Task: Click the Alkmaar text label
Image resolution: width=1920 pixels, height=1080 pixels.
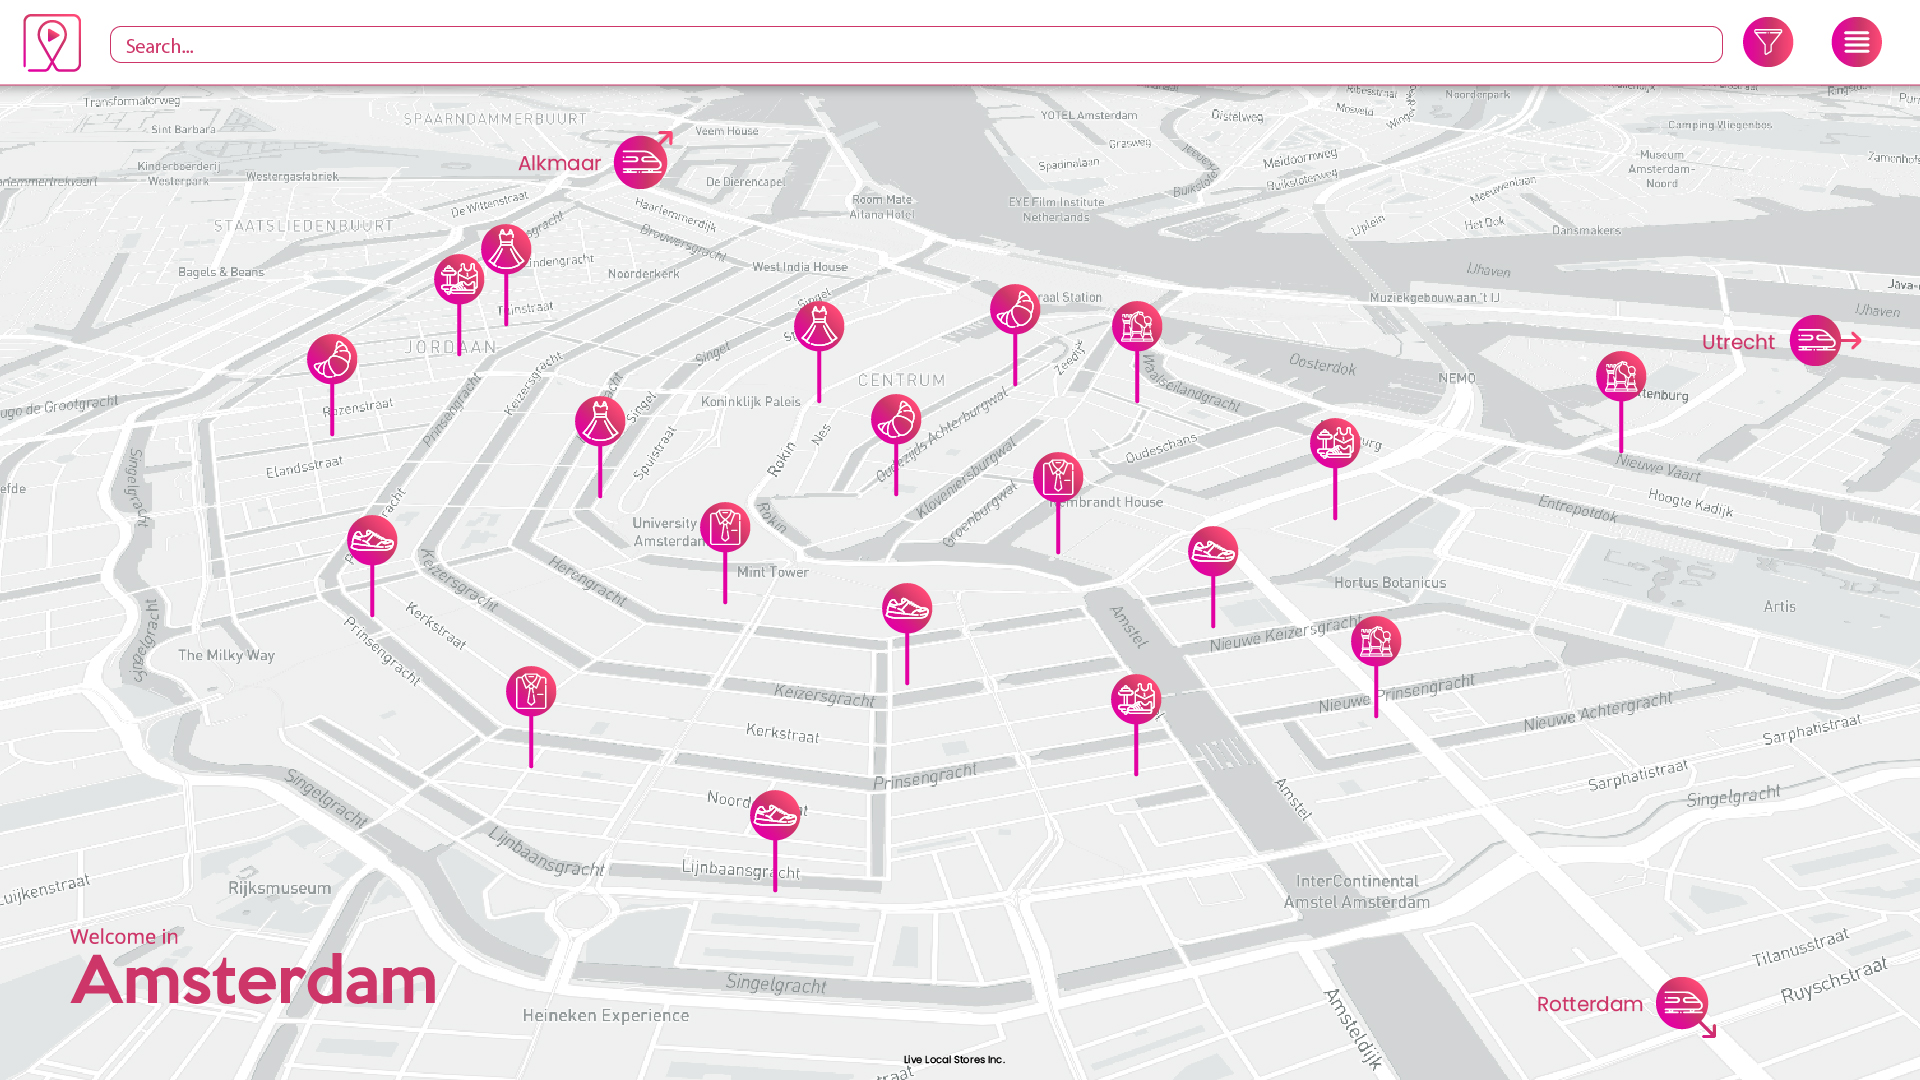Action: [559, 163]
